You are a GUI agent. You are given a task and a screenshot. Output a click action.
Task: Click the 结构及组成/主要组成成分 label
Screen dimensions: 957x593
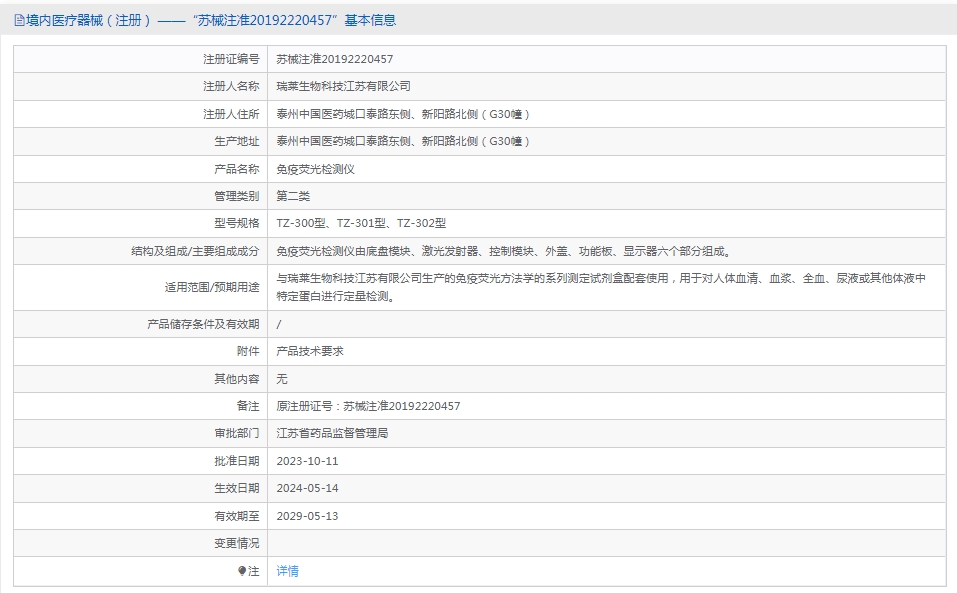195,251
